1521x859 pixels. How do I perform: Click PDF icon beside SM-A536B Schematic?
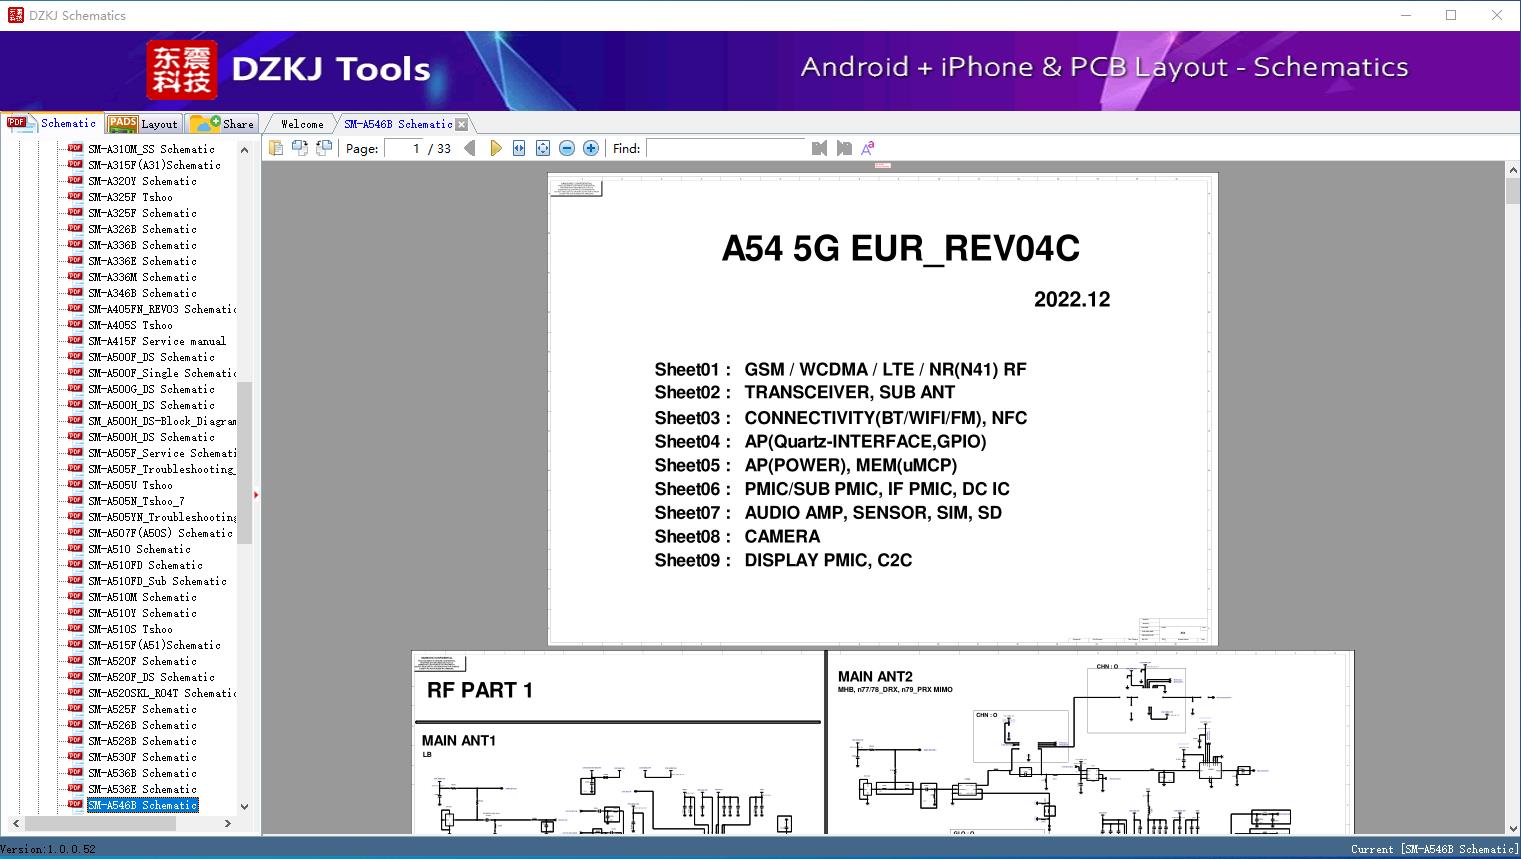[75, 772]
